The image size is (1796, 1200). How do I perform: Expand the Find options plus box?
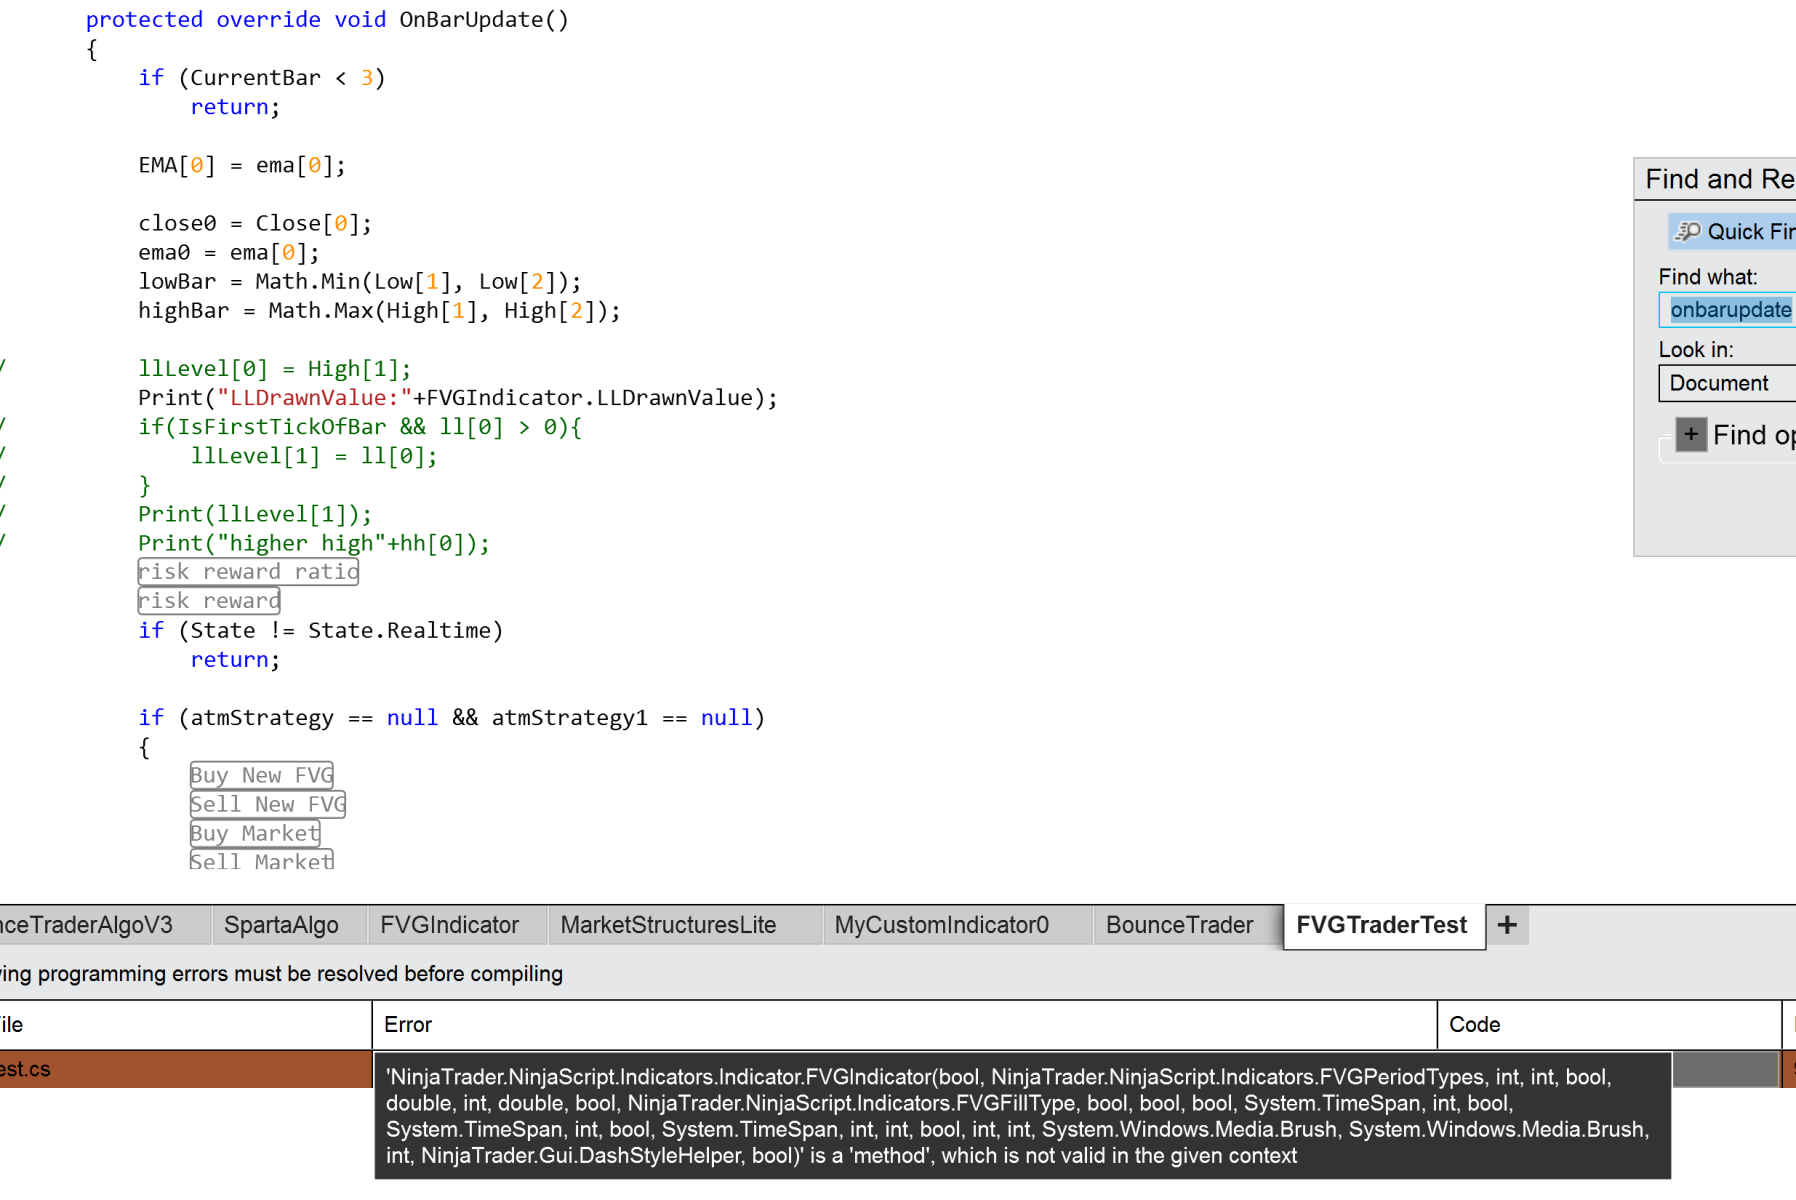coord(1691,435)
